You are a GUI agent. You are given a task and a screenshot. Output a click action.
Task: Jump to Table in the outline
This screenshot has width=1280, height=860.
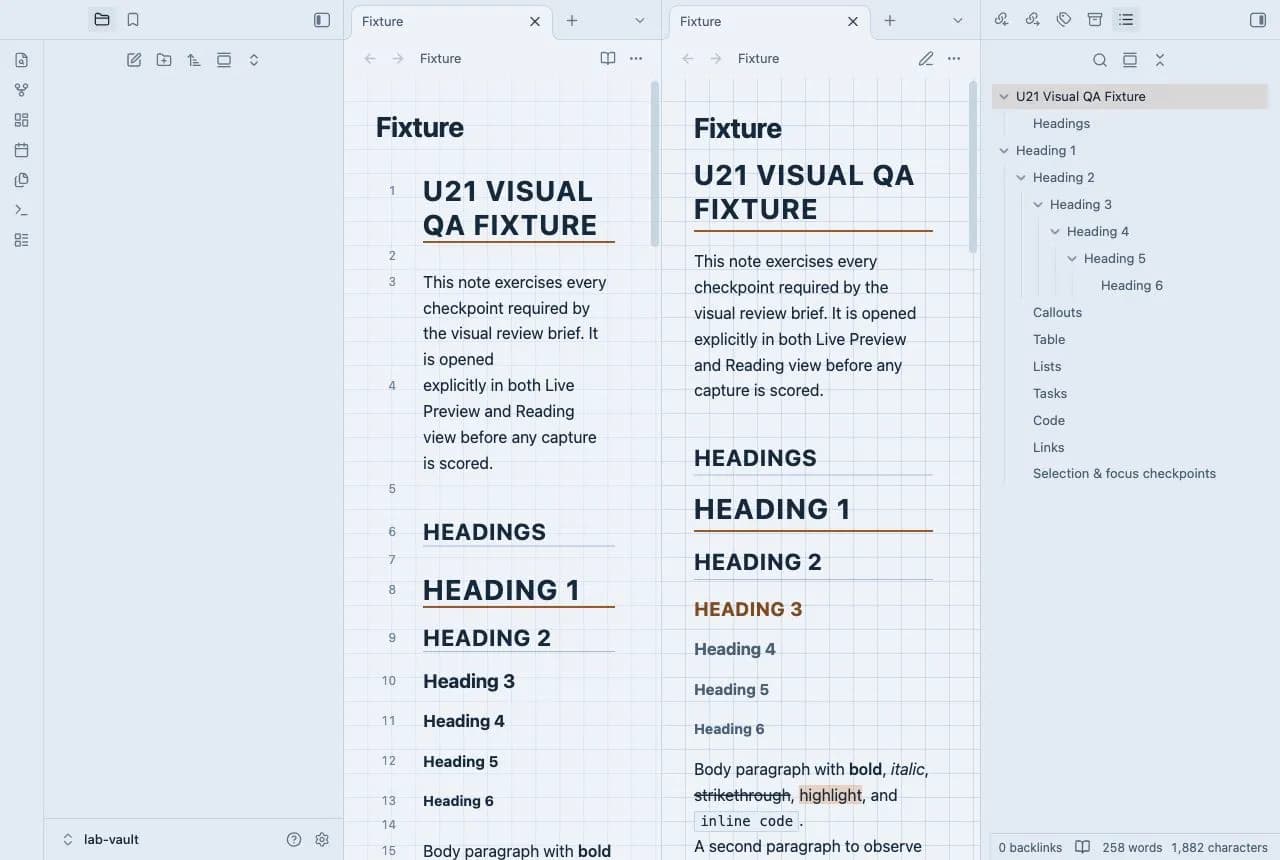coord(1049,340)
